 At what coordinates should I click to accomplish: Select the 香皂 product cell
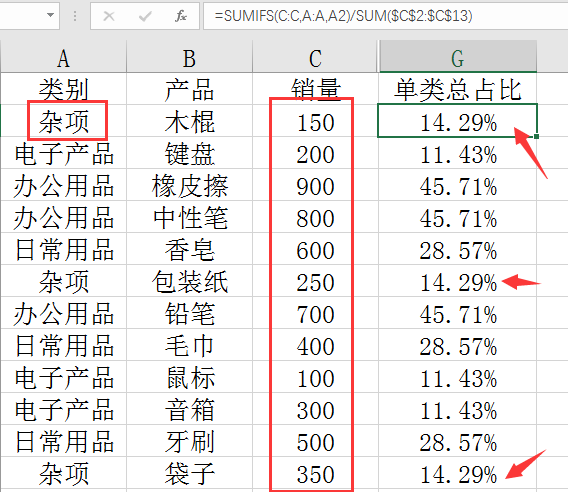pyautogui.click(x=189, y=249)
